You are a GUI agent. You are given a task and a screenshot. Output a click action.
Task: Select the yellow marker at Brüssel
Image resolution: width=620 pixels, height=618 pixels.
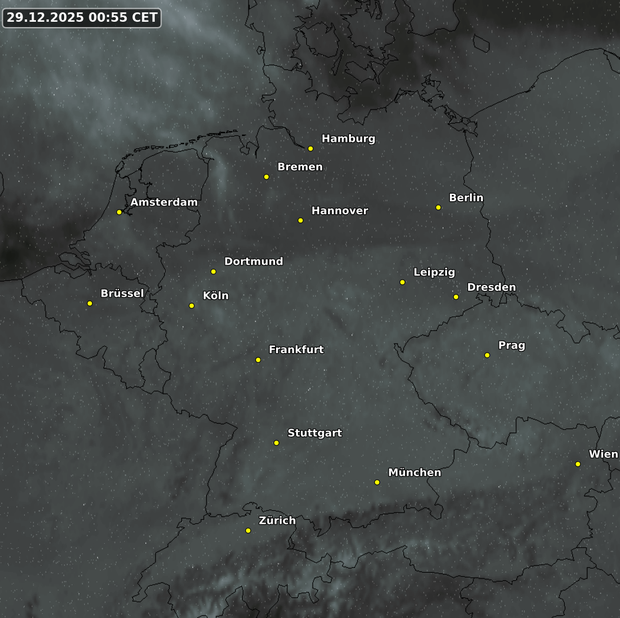click(90, 304)
